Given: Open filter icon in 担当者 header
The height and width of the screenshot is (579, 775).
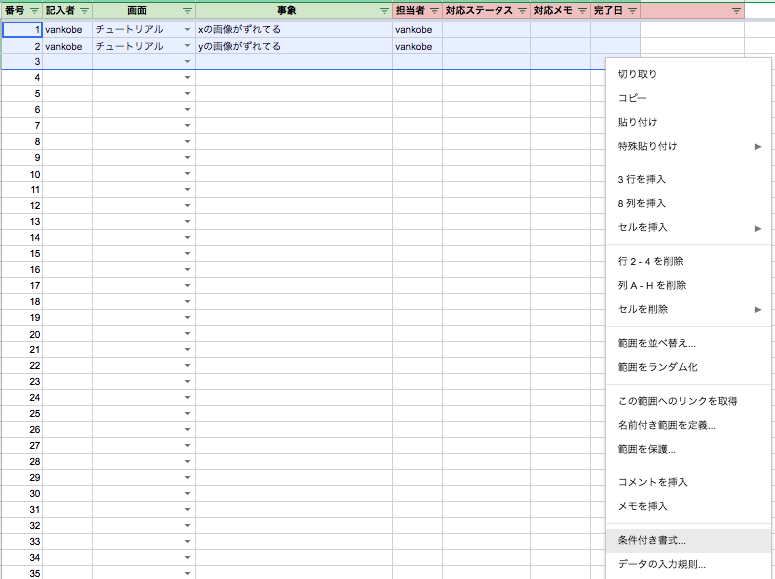Looking at the screenshot, I should pos(434,11).
